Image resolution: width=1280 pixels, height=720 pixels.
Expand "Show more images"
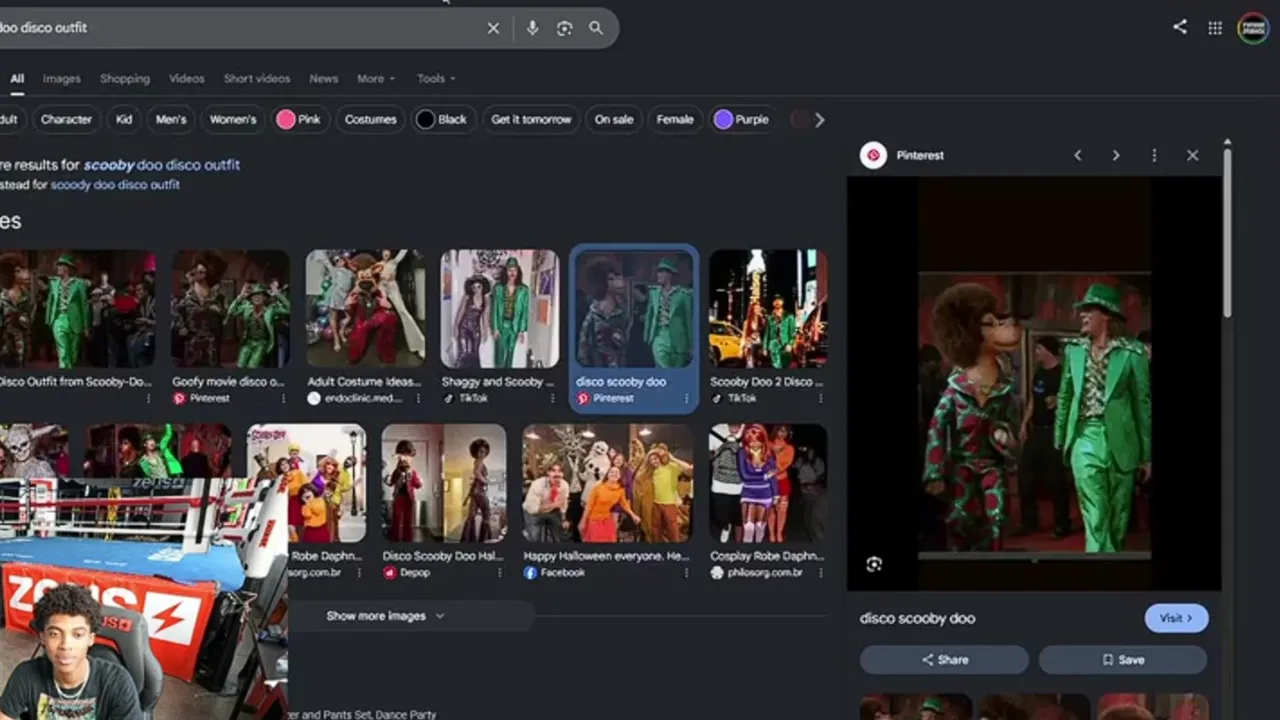click(385, 616)
